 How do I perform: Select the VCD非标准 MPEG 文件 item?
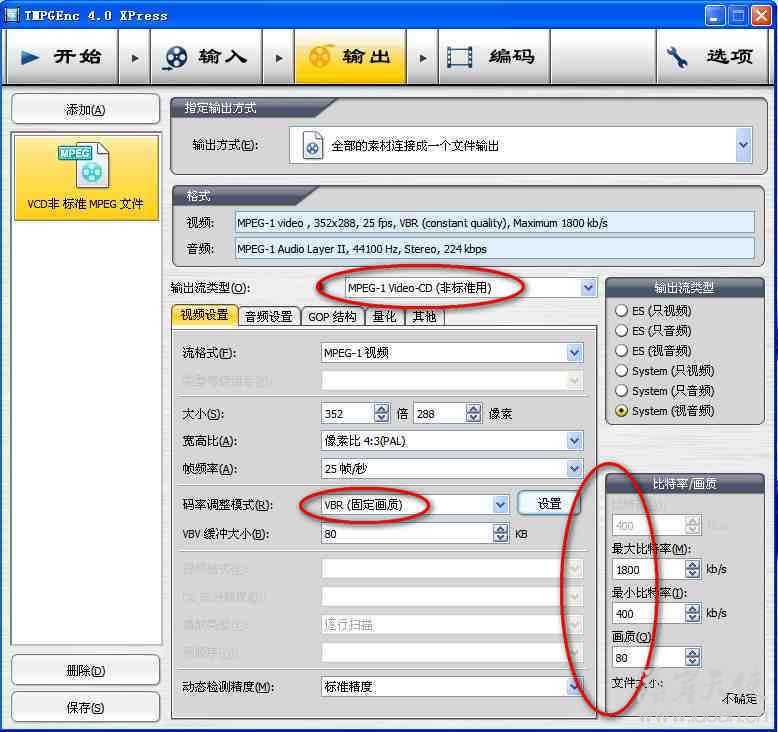[86, 178]
